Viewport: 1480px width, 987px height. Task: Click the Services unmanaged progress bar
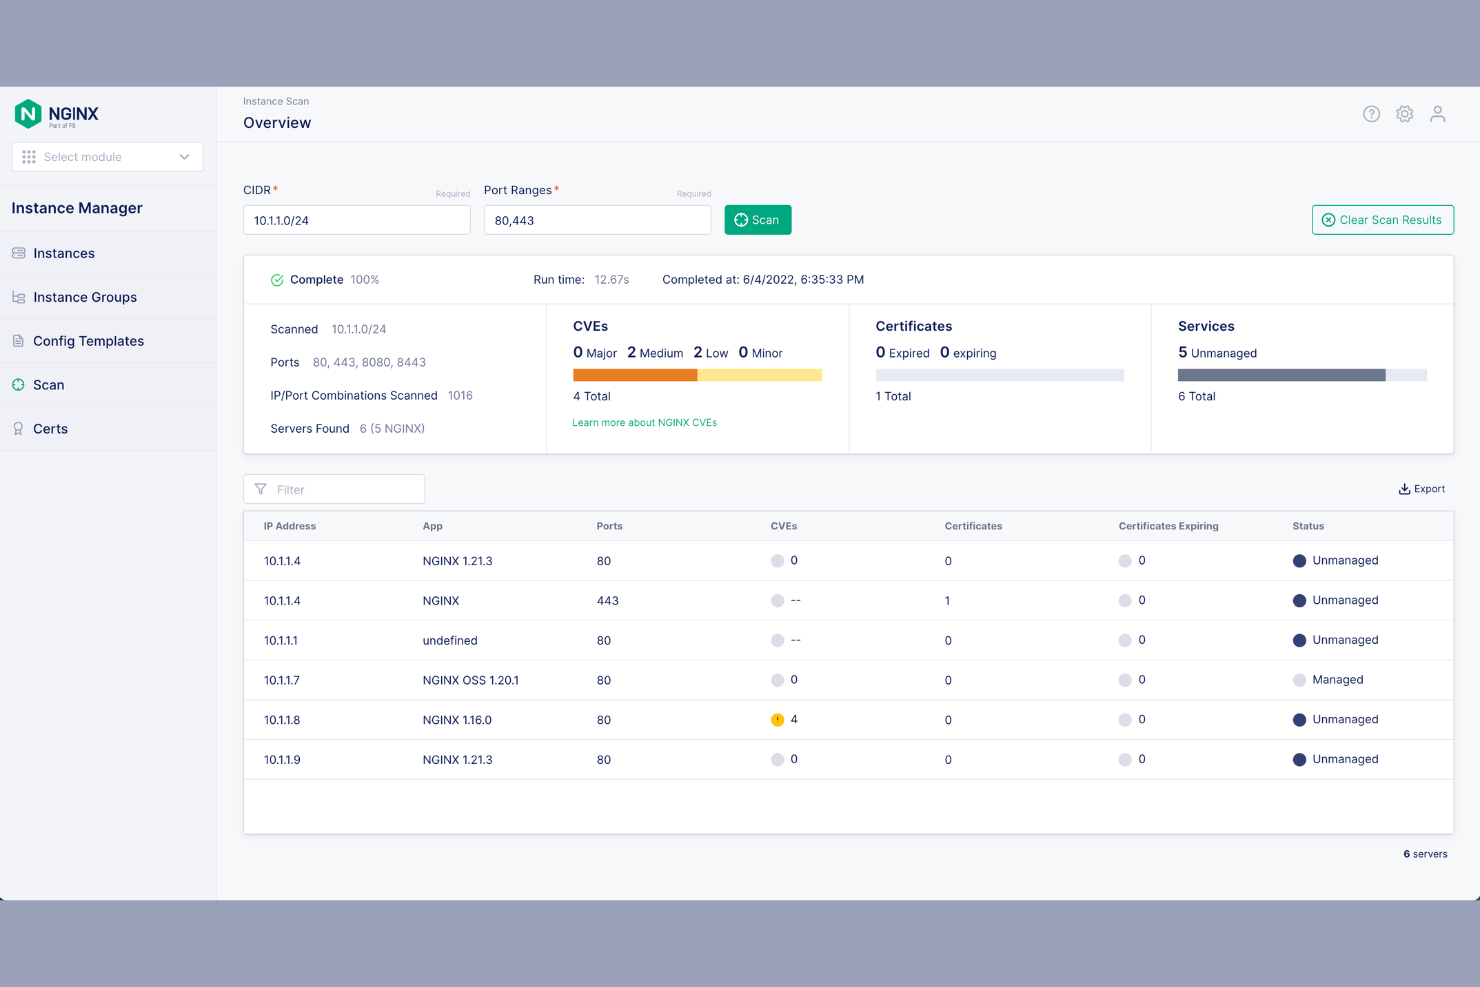(x=1302, y=375)
